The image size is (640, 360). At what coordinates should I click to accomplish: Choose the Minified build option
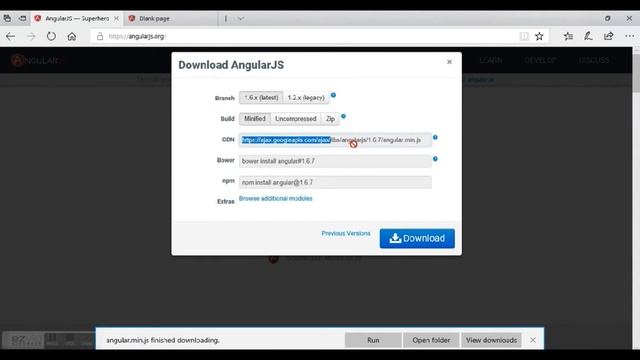pos(255,119)
